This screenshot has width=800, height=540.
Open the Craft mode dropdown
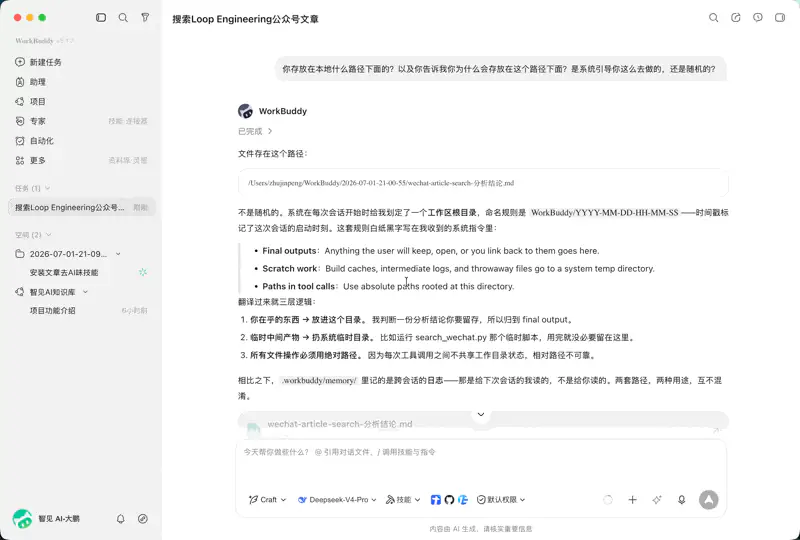[x=267, y=500]
